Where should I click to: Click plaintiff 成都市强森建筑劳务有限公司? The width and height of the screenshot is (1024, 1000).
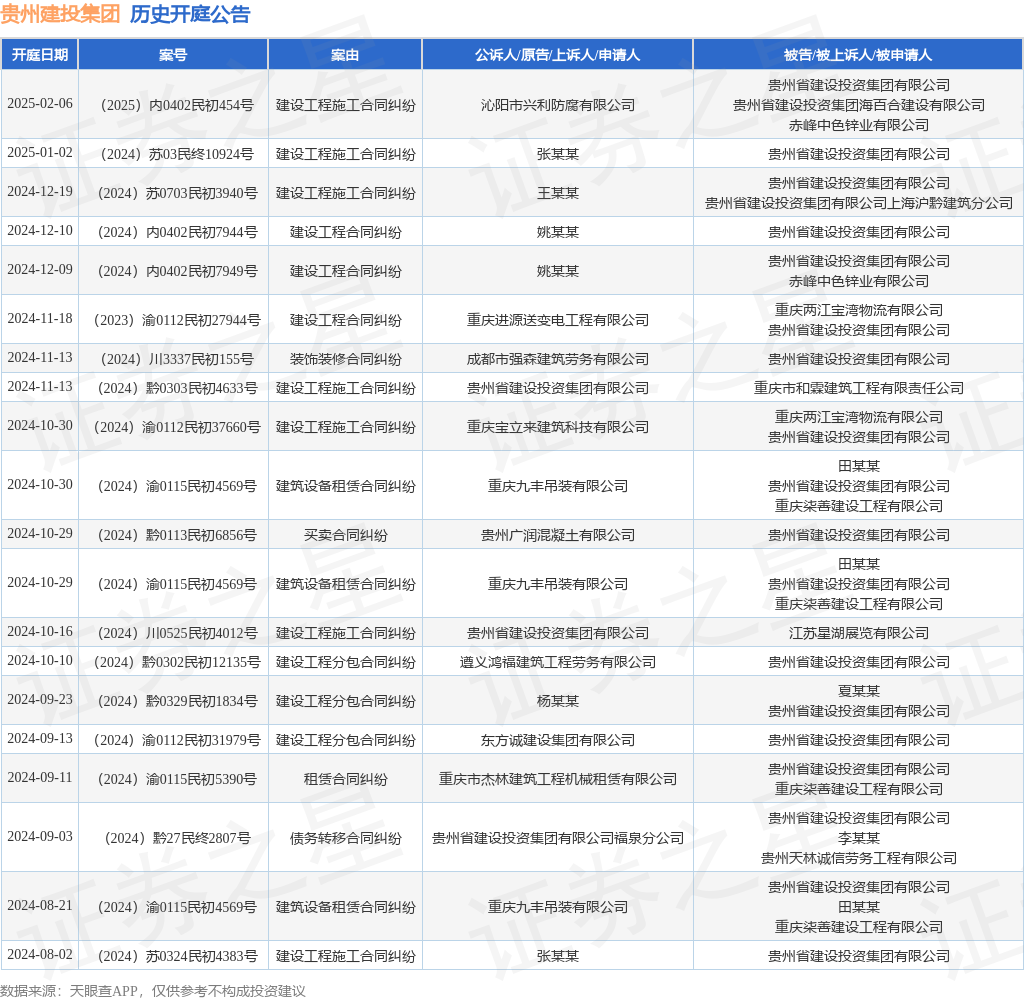(558, 359)
